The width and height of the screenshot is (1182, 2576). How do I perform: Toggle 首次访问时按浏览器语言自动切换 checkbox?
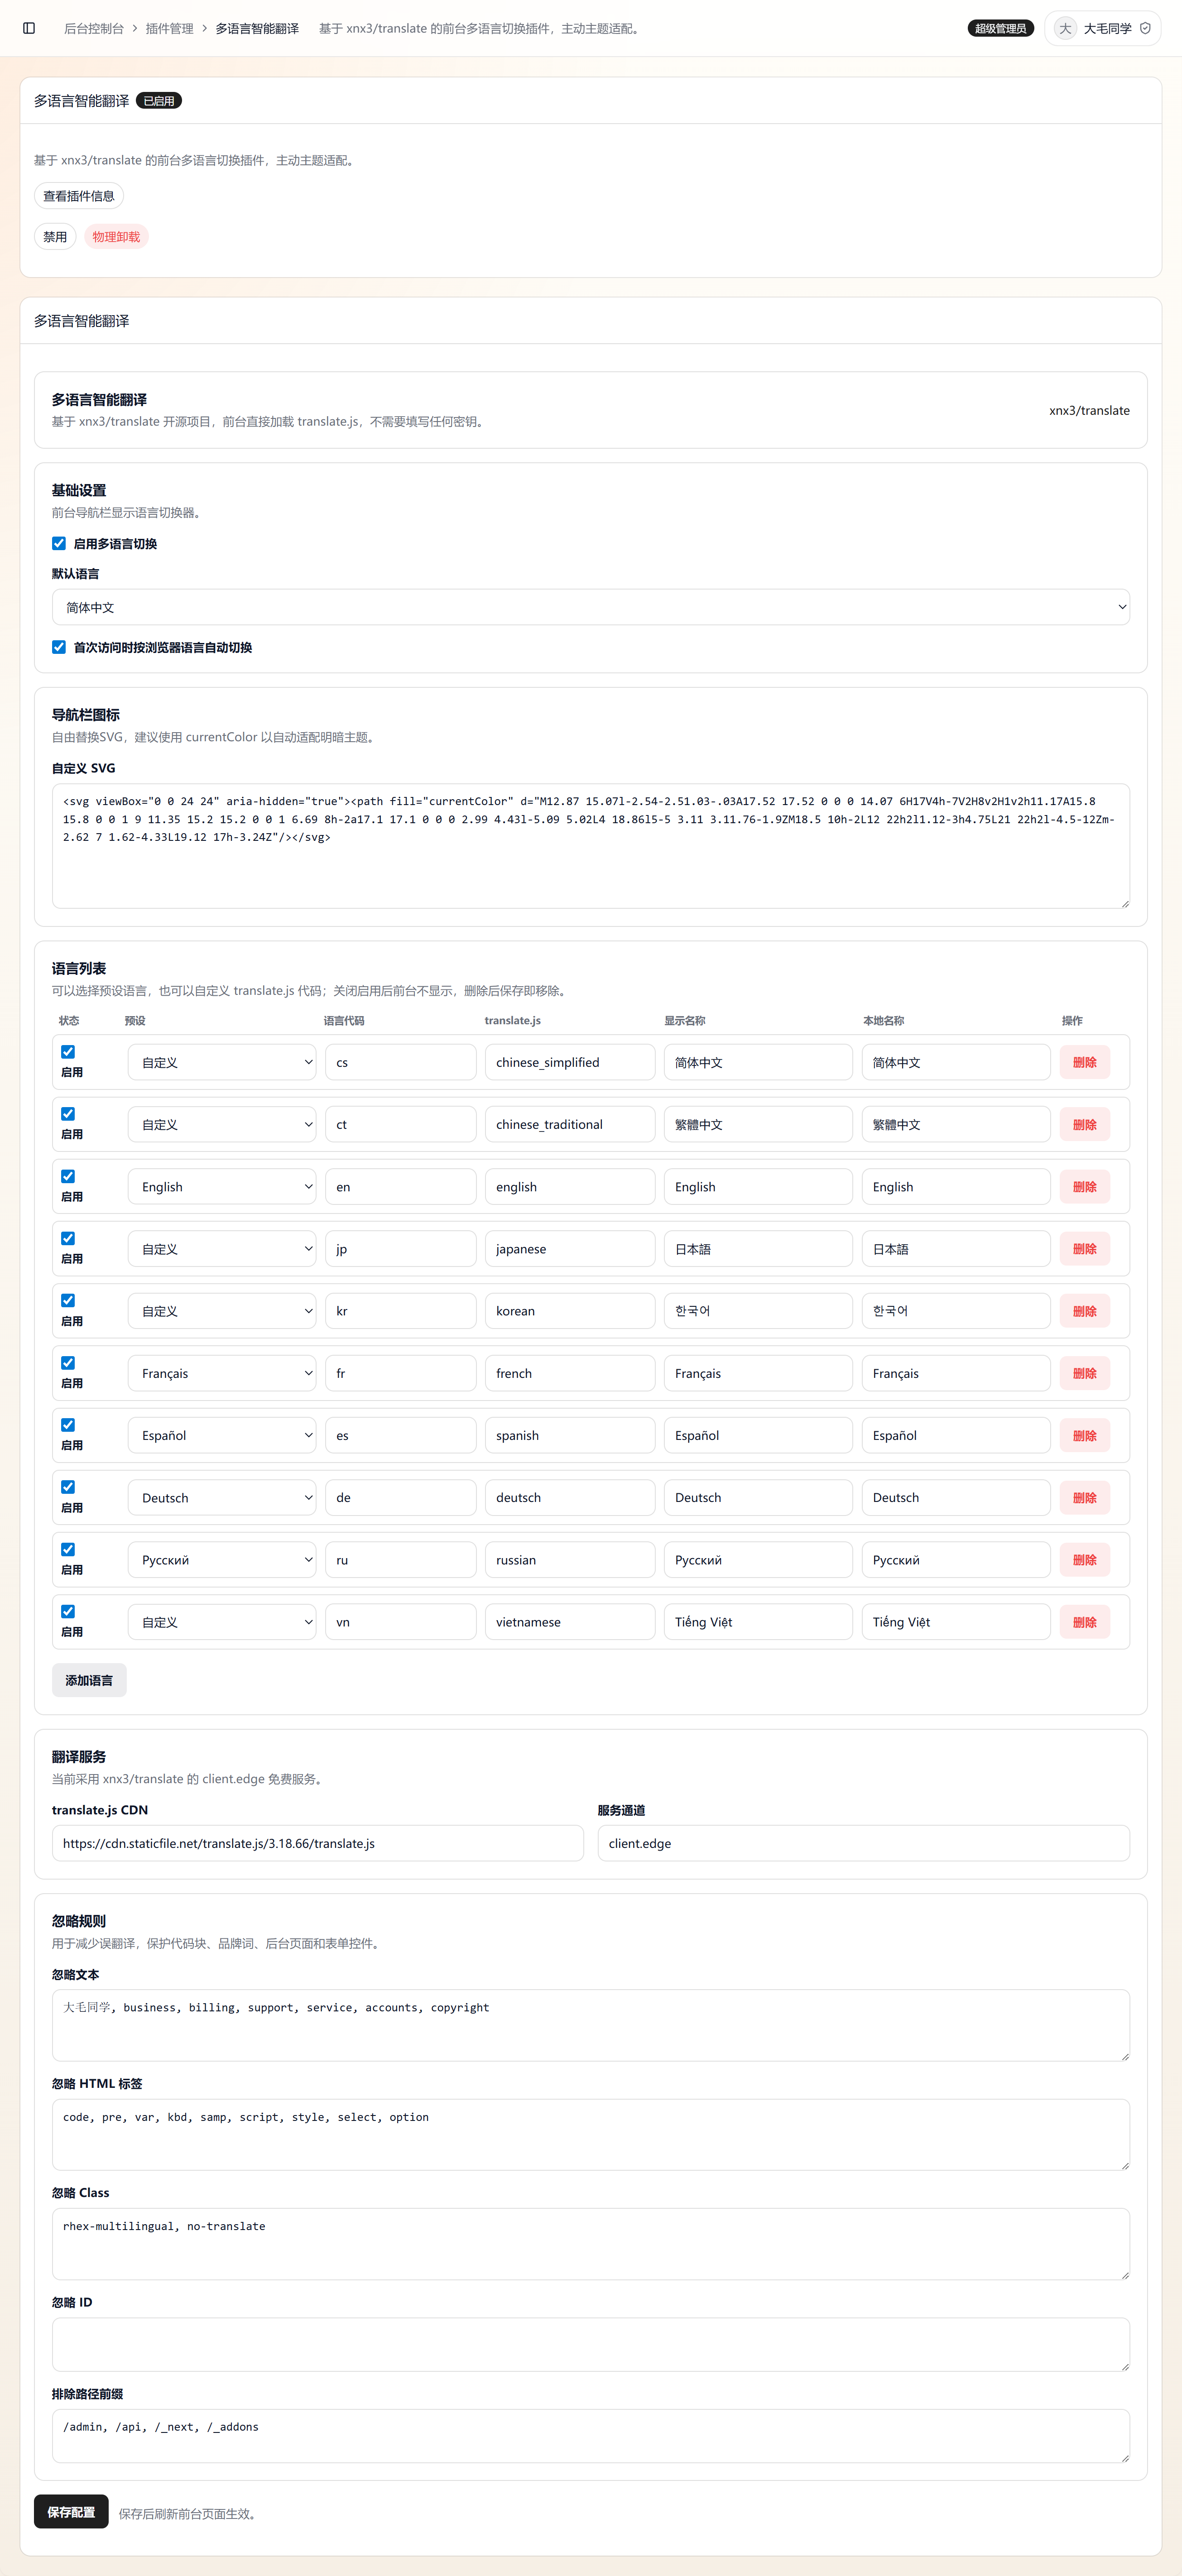59,647
